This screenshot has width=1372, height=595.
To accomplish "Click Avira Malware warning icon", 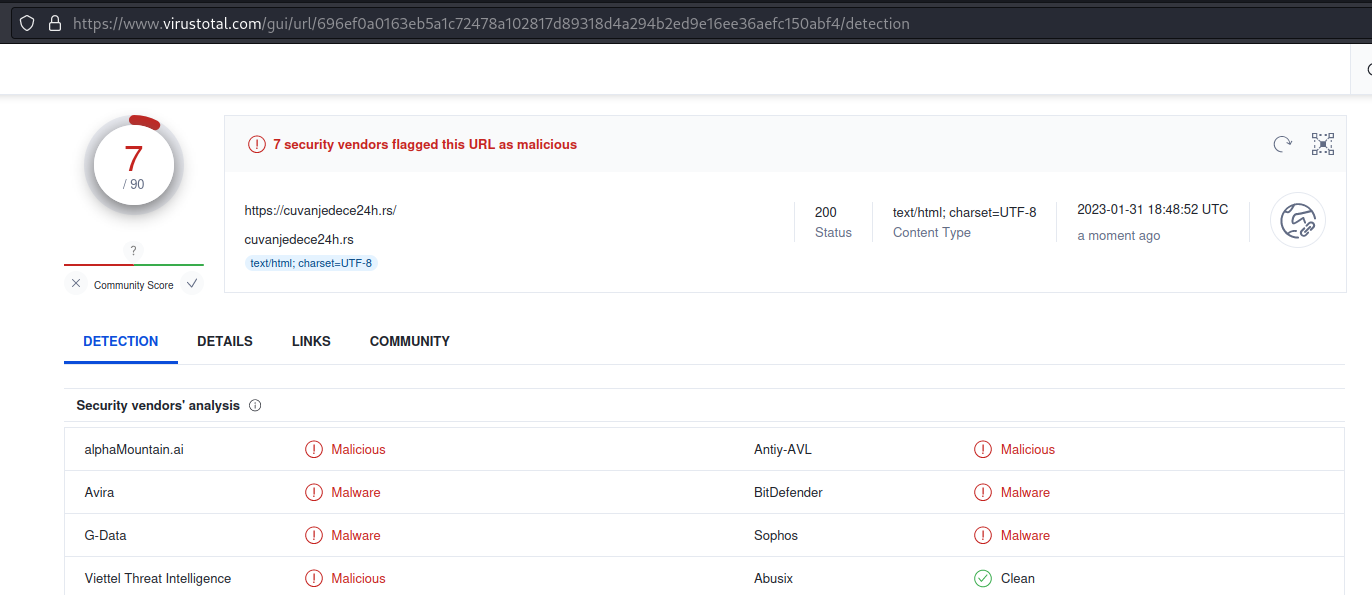I will (314, 493).
